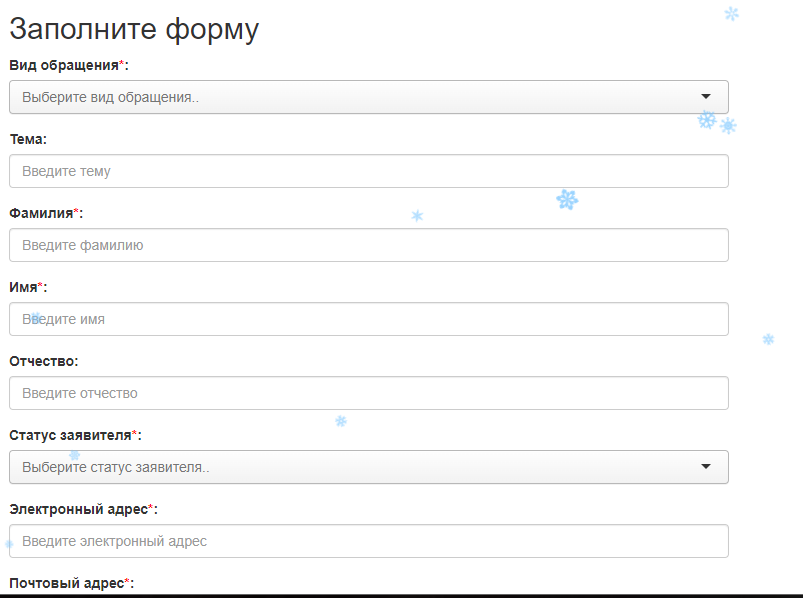The height and width of the screenshot is (598, 803).
Task: Focus the 'Введите отчество' input field
Action: coord(369,393)
